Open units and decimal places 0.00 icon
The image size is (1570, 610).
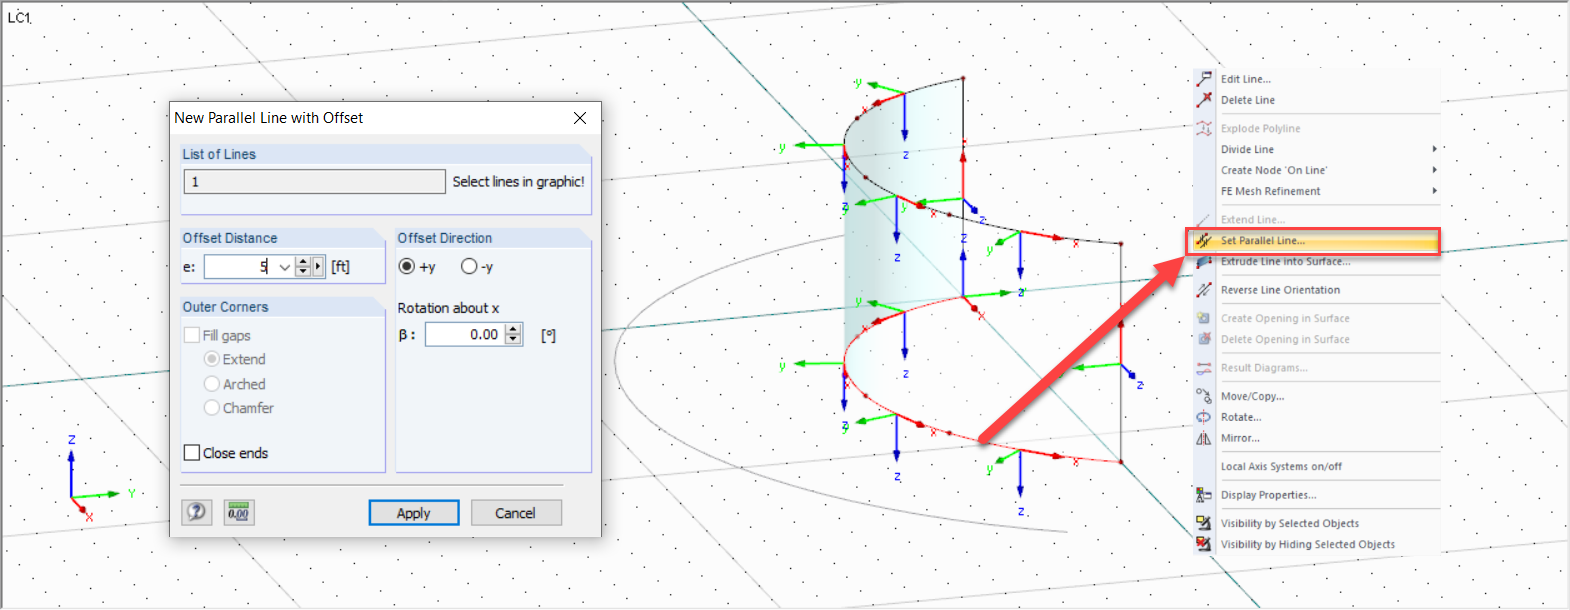coord(238,512)
